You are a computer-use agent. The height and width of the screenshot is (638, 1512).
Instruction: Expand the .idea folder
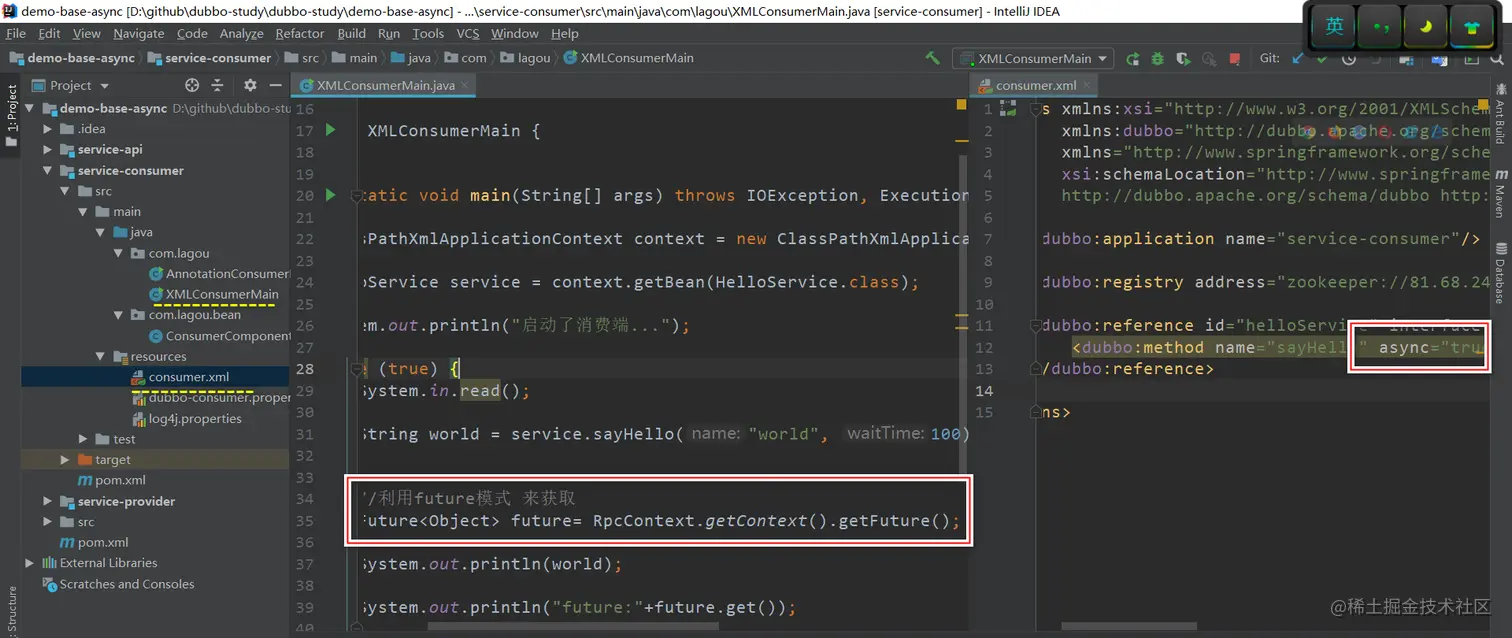pos(47,129)
